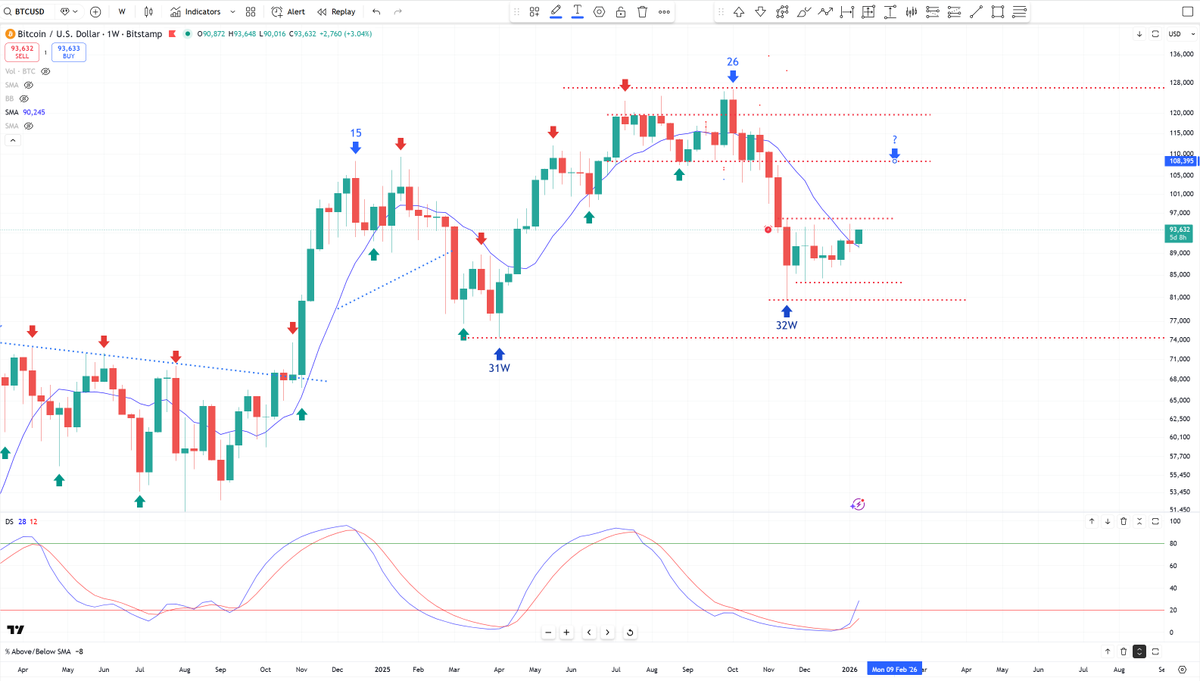Move DS pane down

click(x=1107, y=521)
